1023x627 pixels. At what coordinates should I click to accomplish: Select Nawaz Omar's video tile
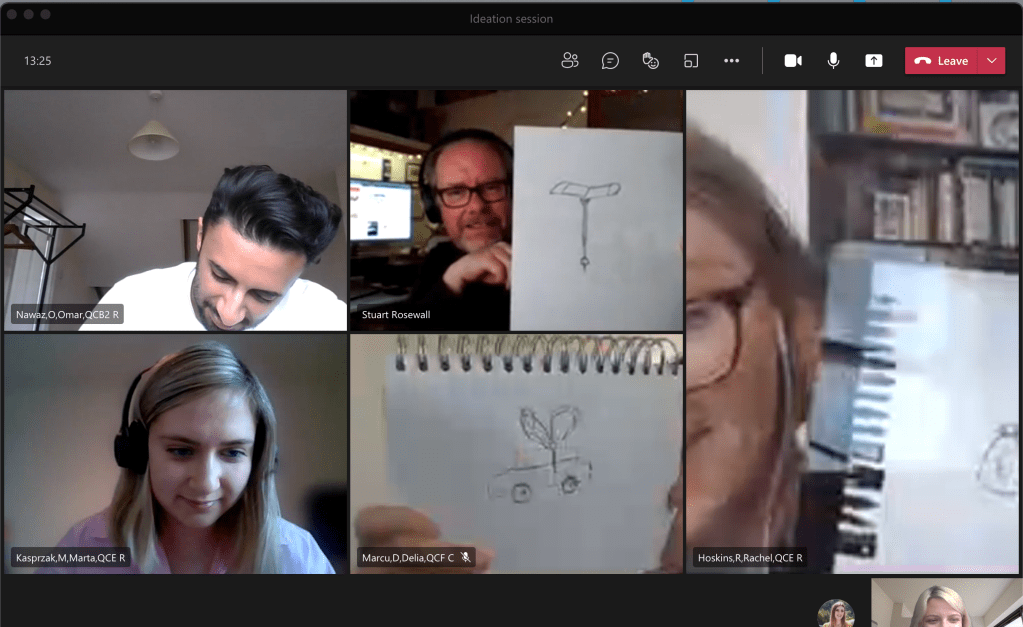tap(175, 210)
